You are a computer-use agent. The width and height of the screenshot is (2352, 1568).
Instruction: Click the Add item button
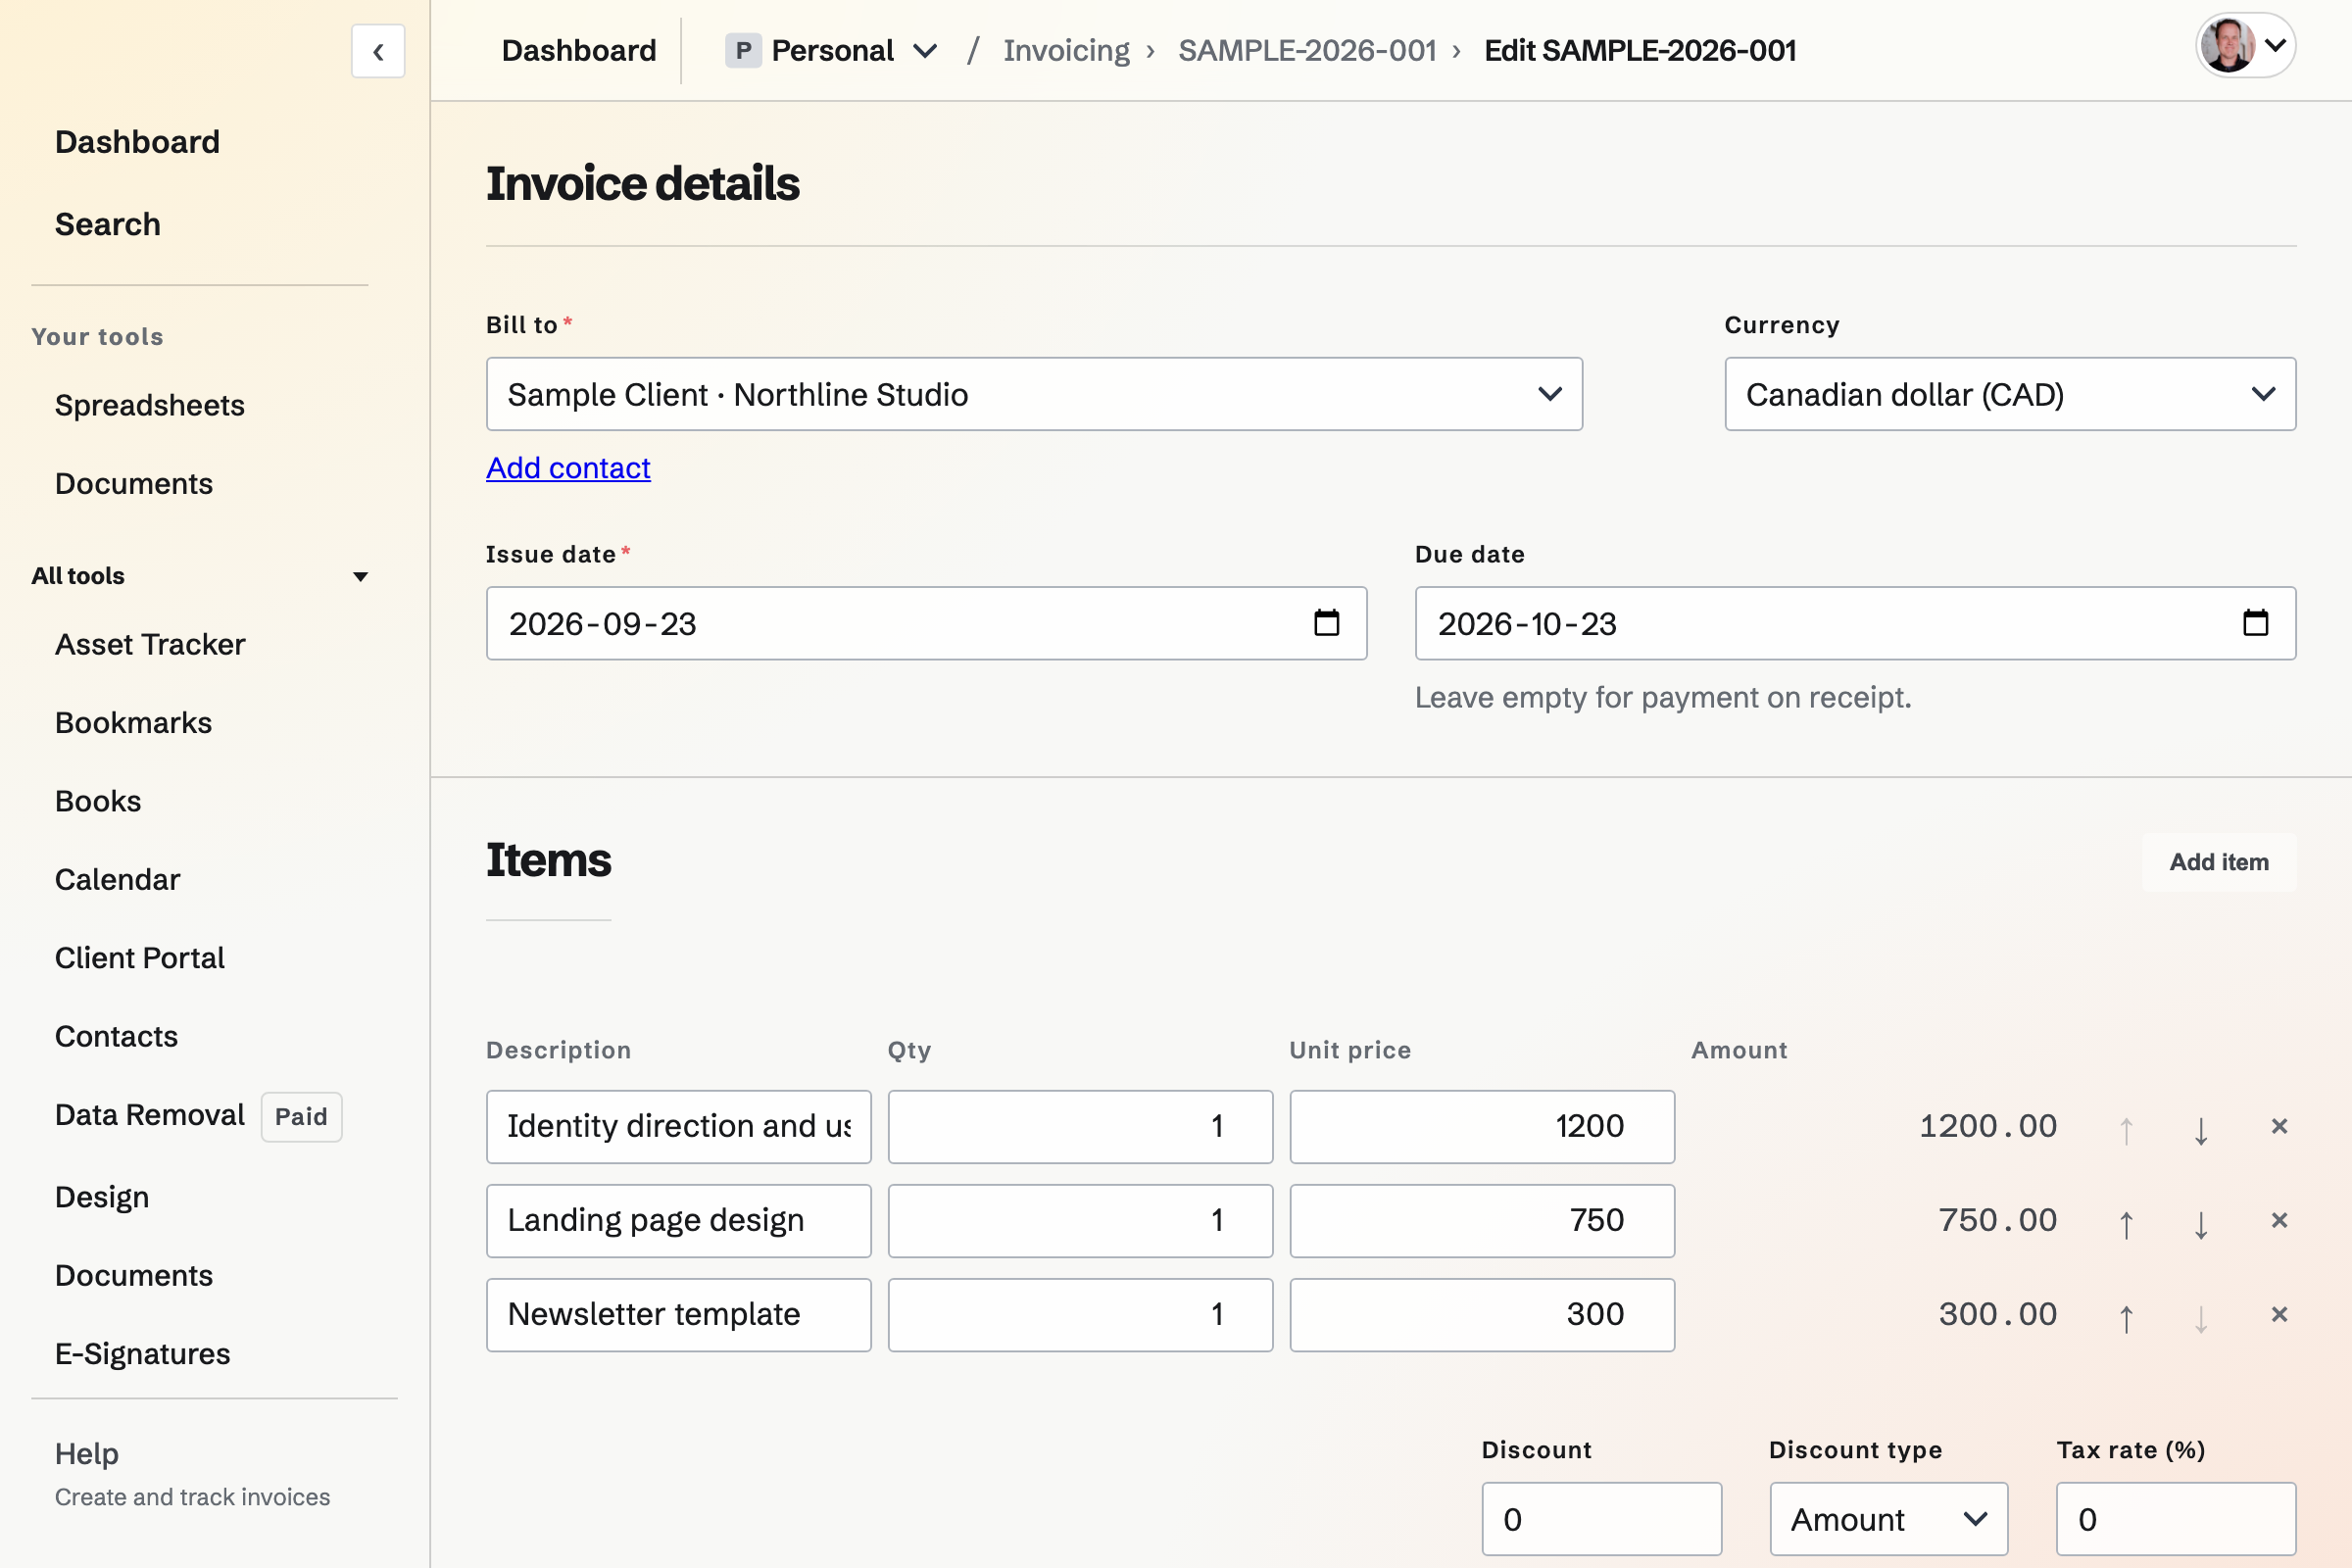tap(2219, 862)
